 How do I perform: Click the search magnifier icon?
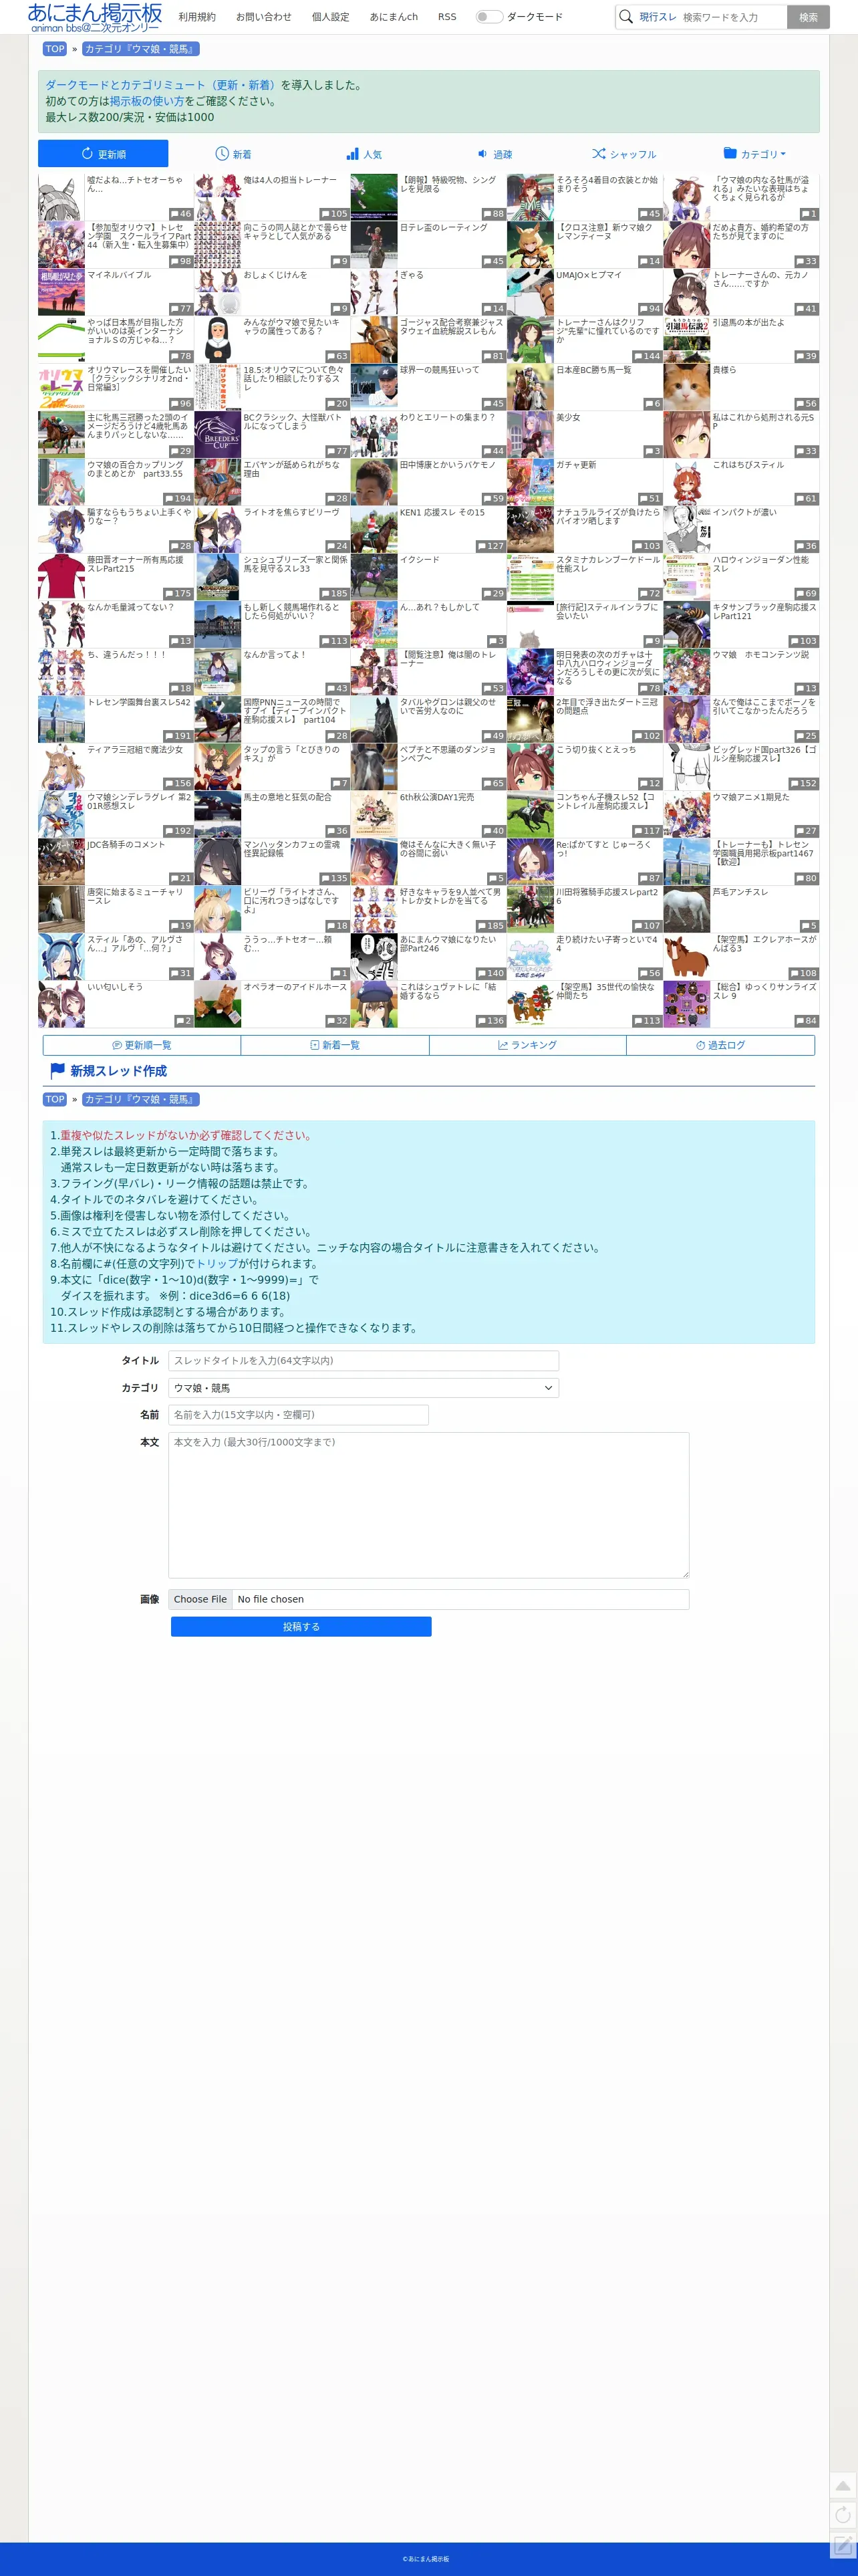click(x=626, y=16)
